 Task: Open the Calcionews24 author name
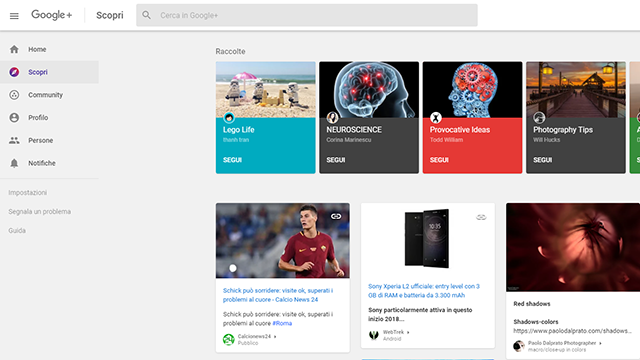point(254,336)
